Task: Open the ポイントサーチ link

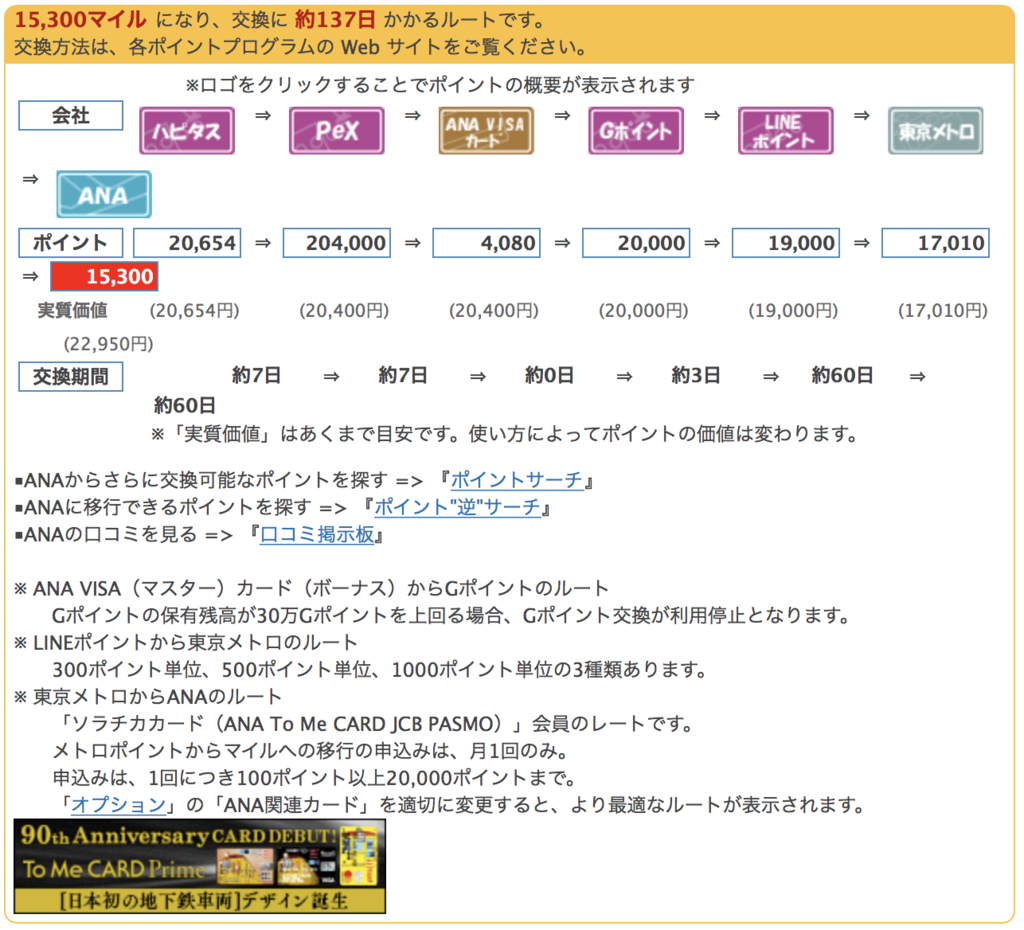Action: [517, 480]
